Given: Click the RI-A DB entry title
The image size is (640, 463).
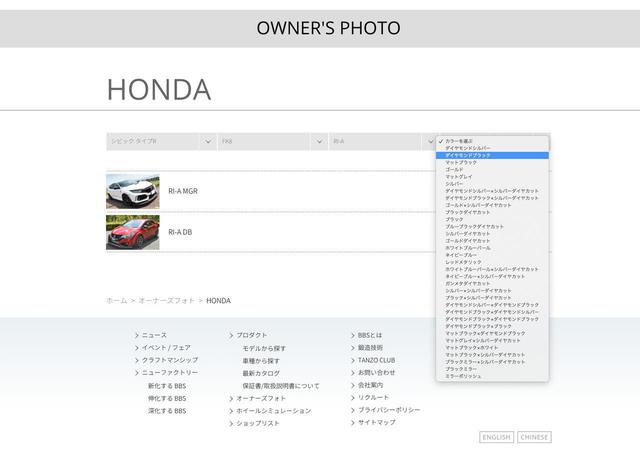Looking at the screenshot, I should pos(180,232).
